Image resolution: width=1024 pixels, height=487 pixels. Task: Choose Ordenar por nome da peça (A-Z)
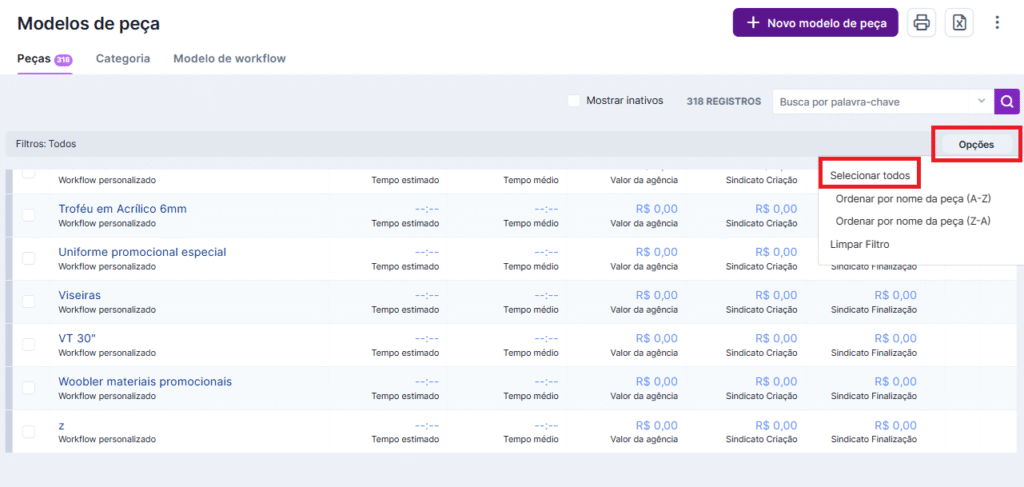[x=913, y=198]
